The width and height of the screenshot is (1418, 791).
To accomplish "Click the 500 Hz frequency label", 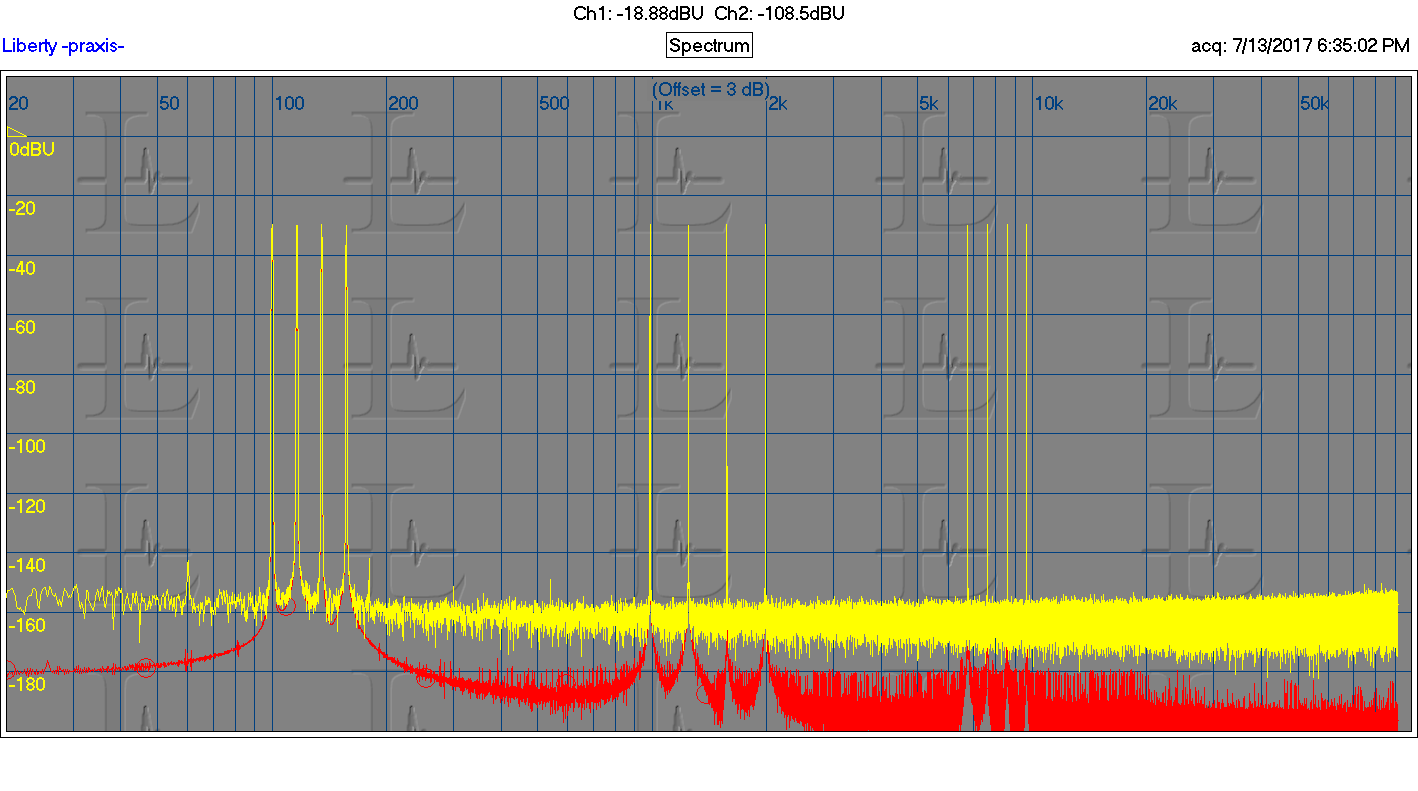I will coord(554,103).
